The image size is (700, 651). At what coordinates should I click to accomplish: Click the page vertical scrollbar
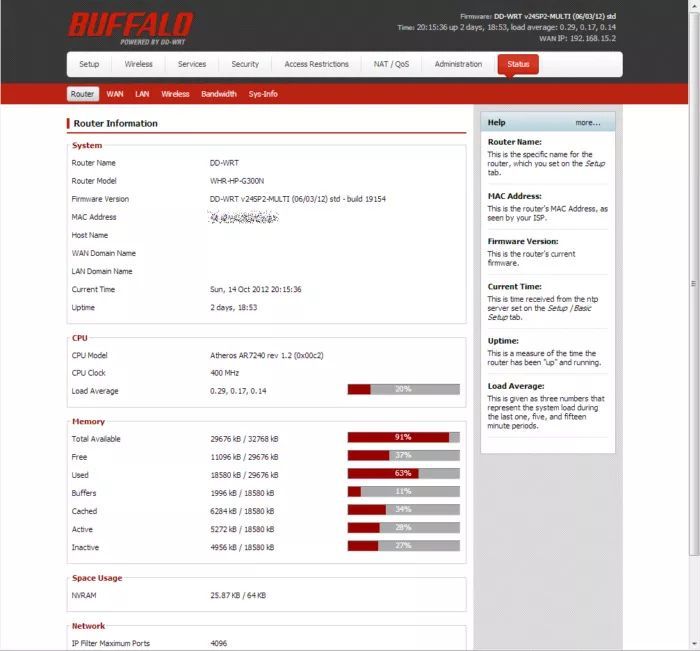point(693,284)
